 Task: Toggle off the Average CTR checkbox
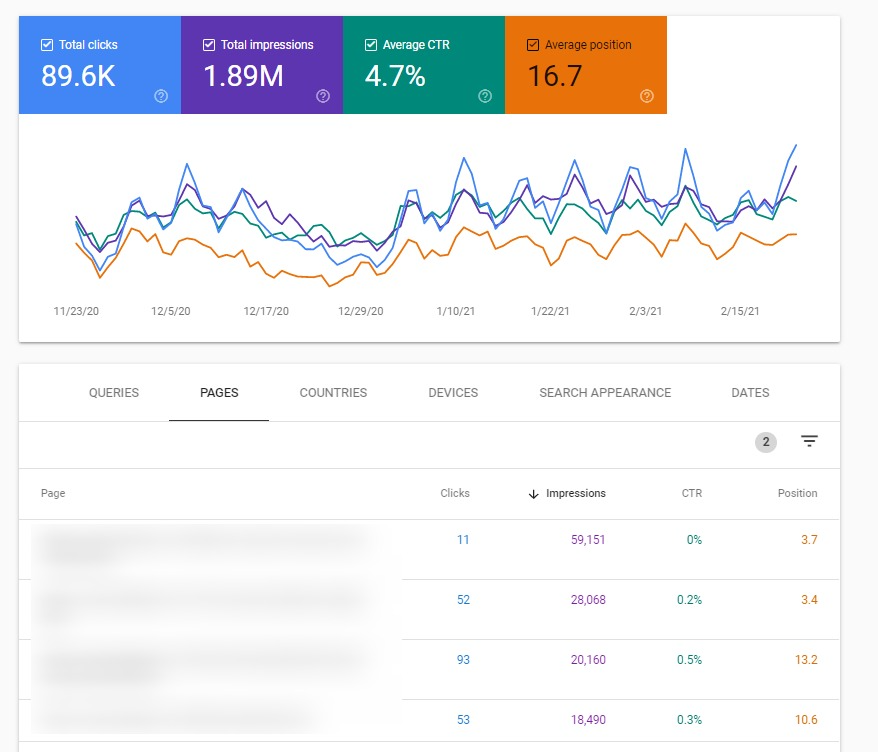click(371, 44)
